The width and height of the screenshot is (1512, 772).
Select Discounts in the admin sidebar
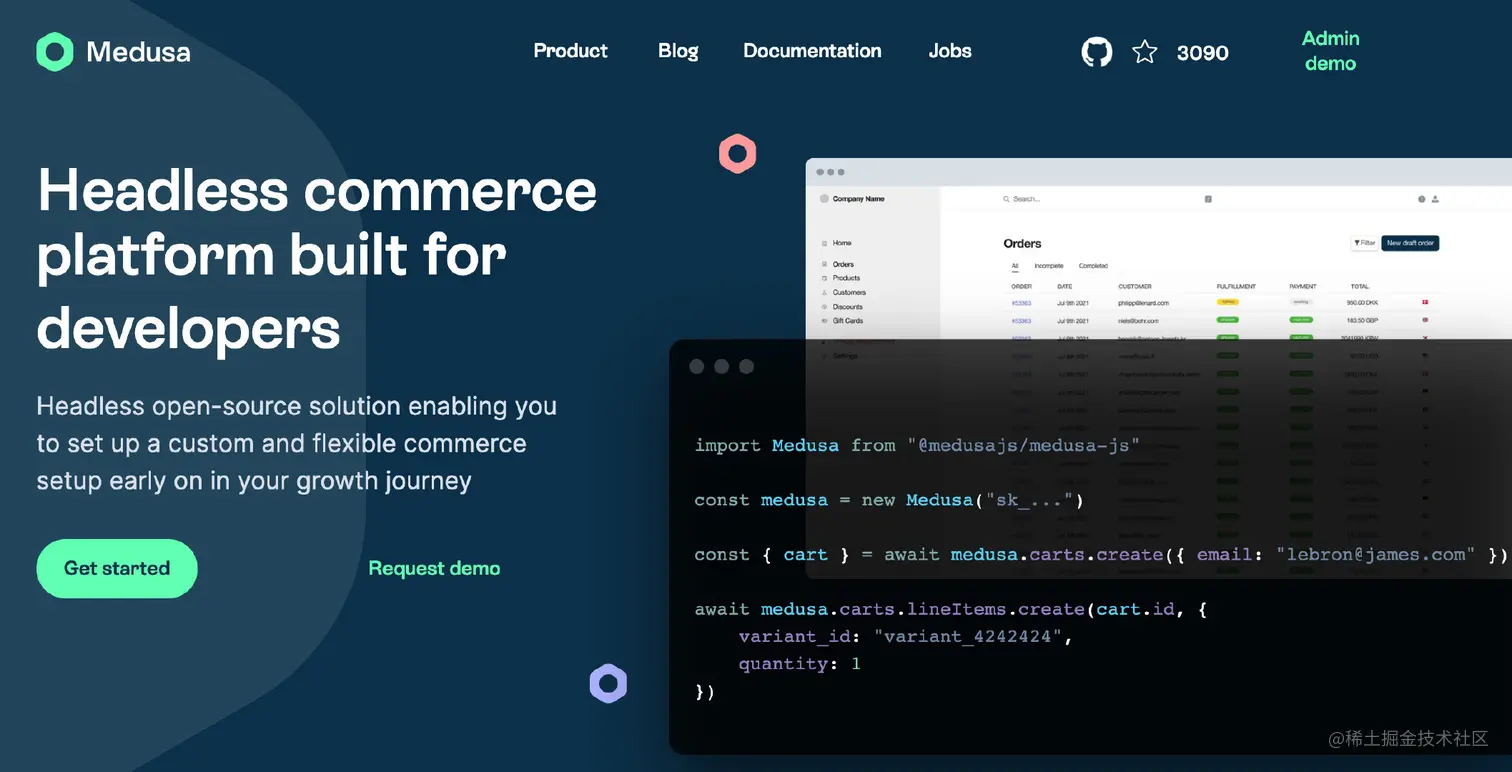click(848, 307)
